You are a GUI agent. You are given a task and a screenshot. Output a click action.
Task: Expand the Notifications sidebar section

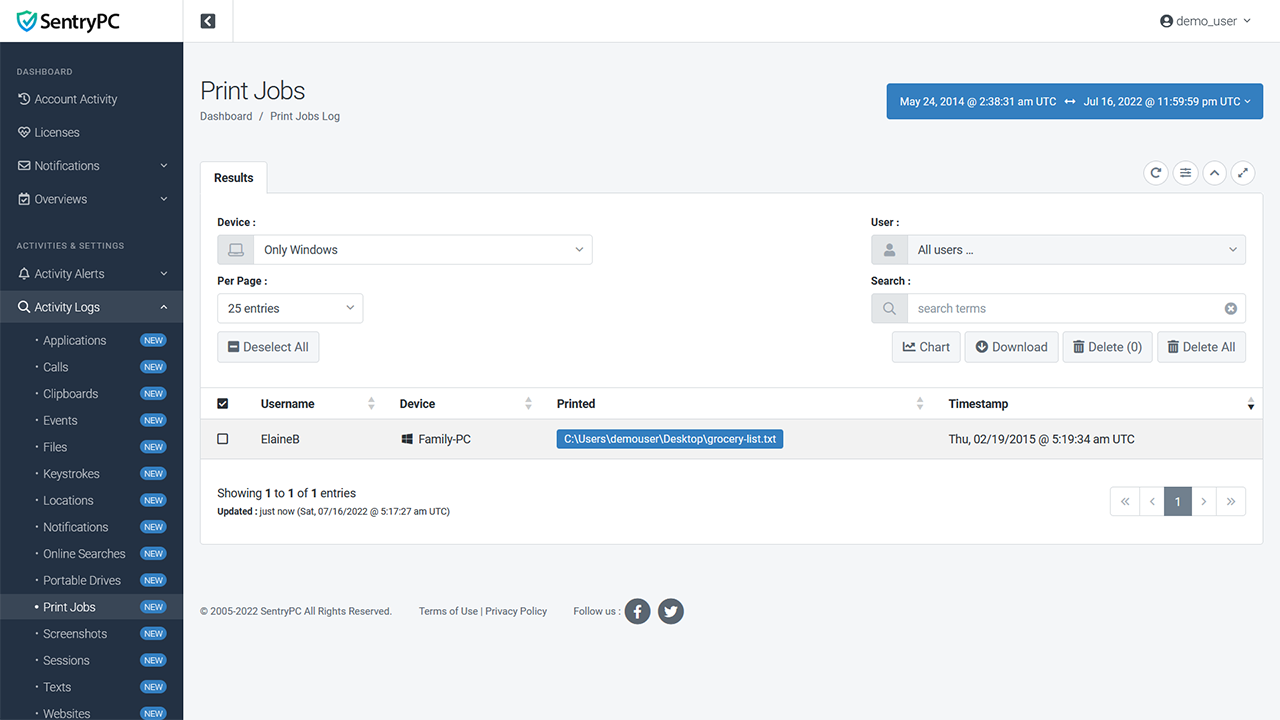coord(91,166)
